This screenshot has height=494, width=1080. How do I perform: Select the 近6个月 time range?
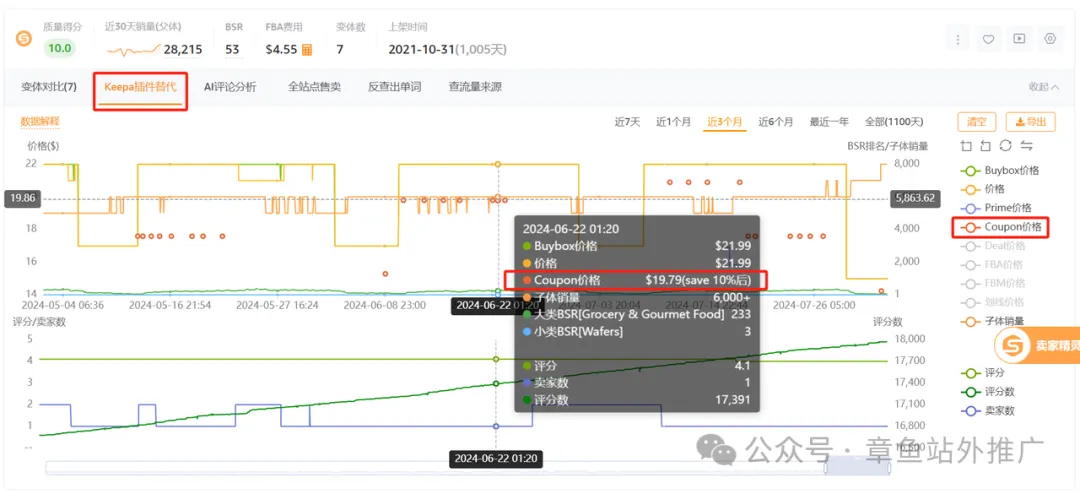coord(776,122)
